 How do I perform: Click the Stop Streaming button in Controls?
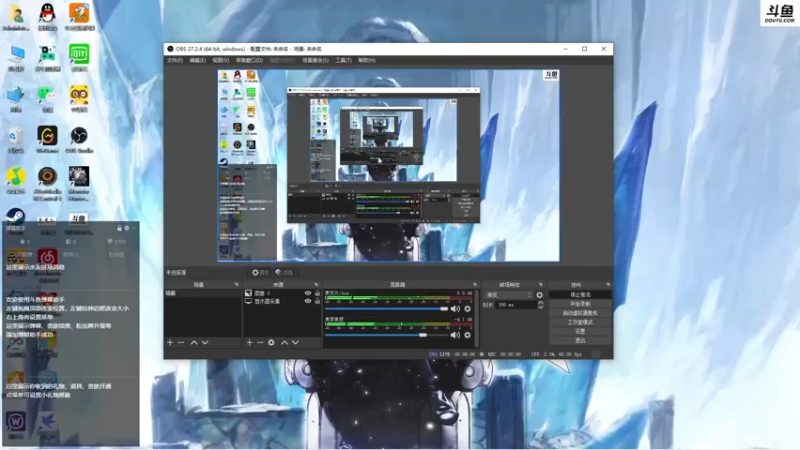tap(580, 295)
